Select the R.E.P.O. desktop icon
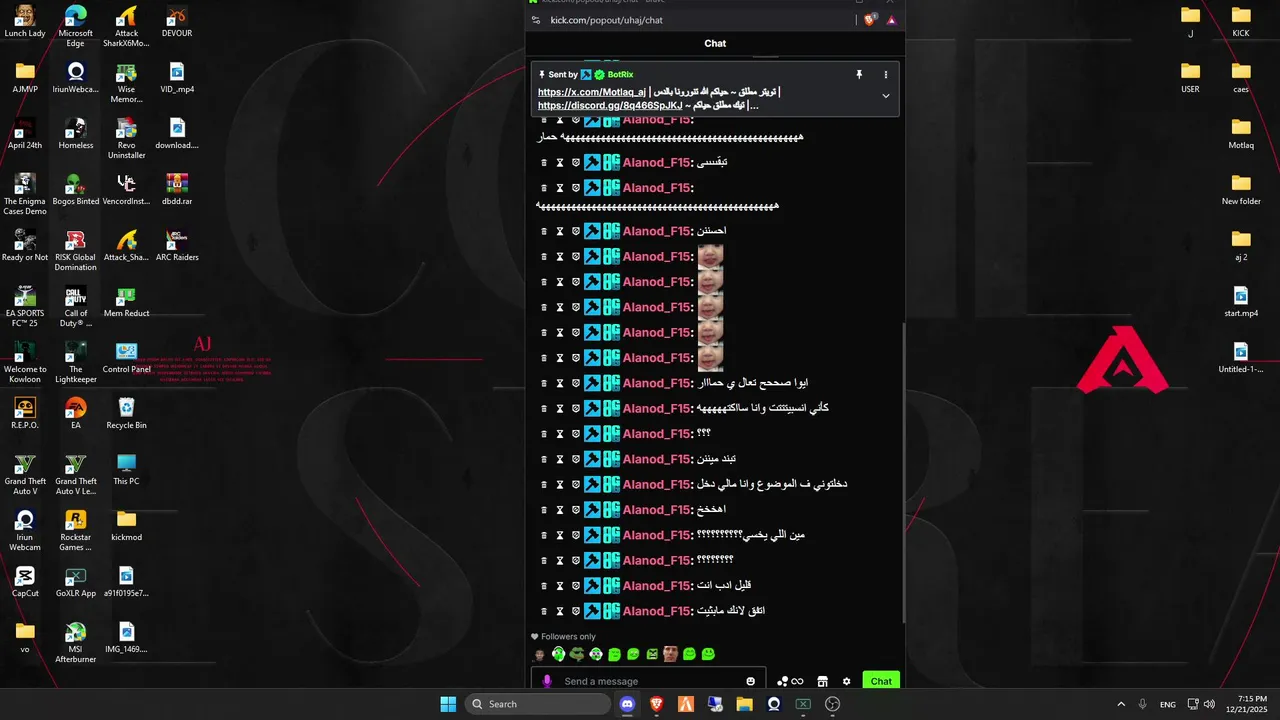Screen dimensions: 1280x720 coord(25,414)
